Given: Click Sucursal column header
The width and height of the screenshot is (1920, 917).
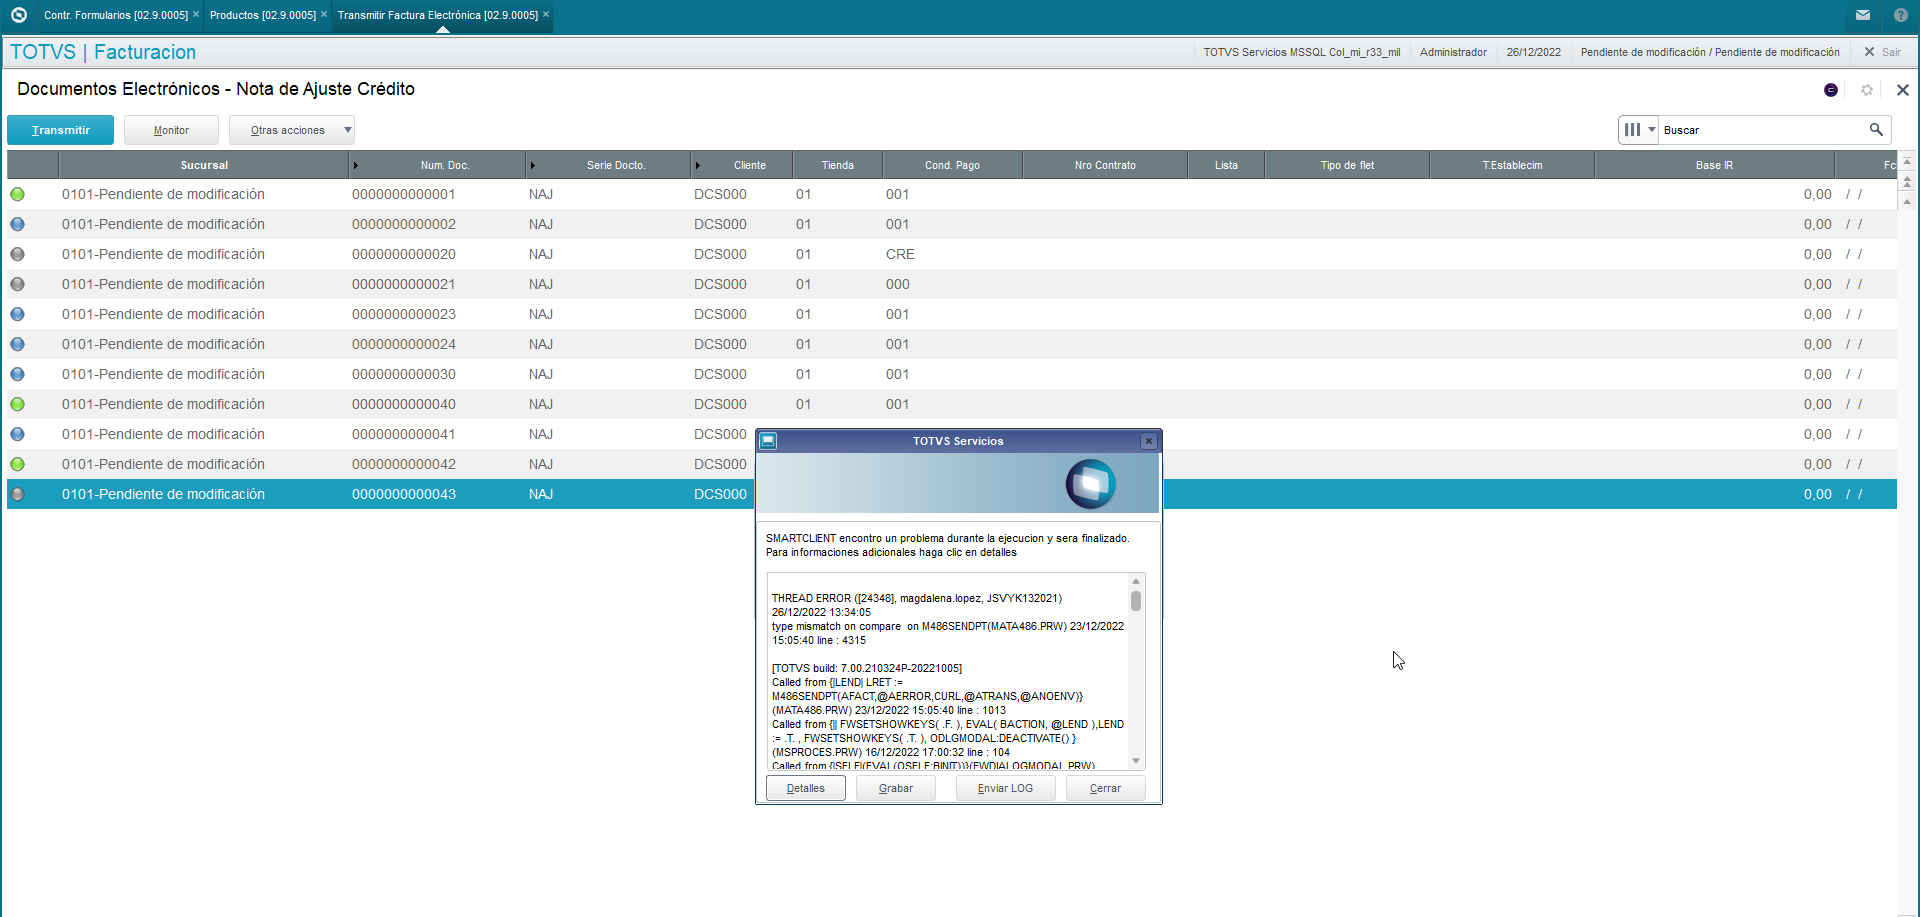Looking at the screenshot, I should tap(204, 165).
